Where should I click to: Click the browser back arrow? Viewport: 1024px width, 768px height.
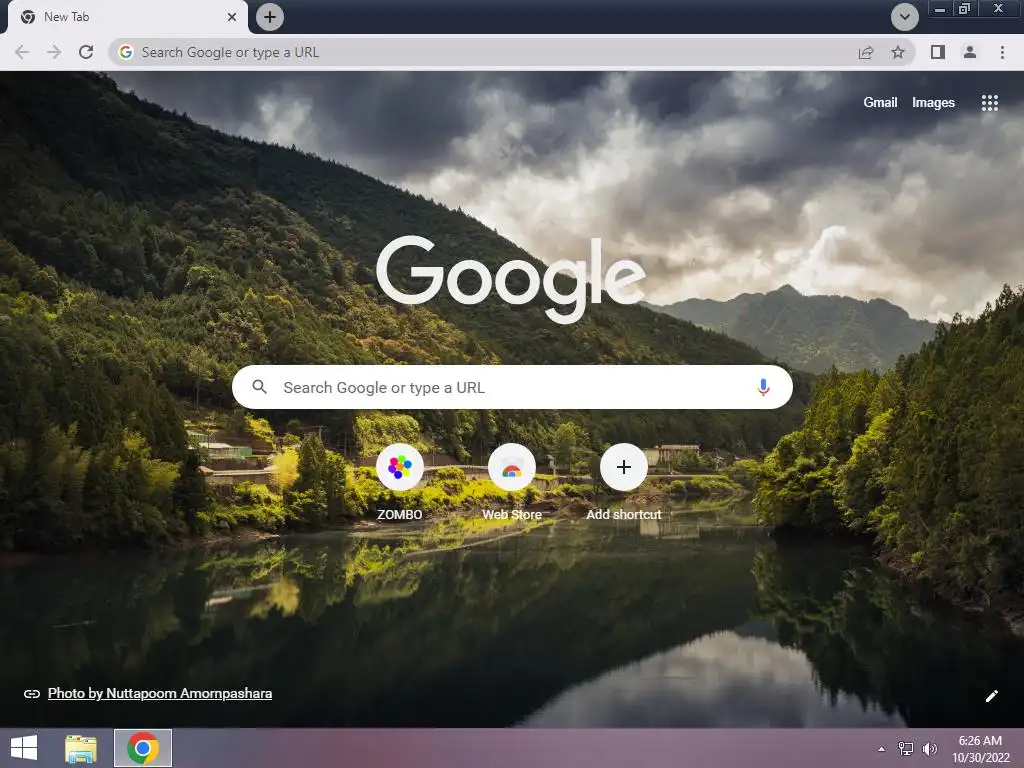(22, 52)
